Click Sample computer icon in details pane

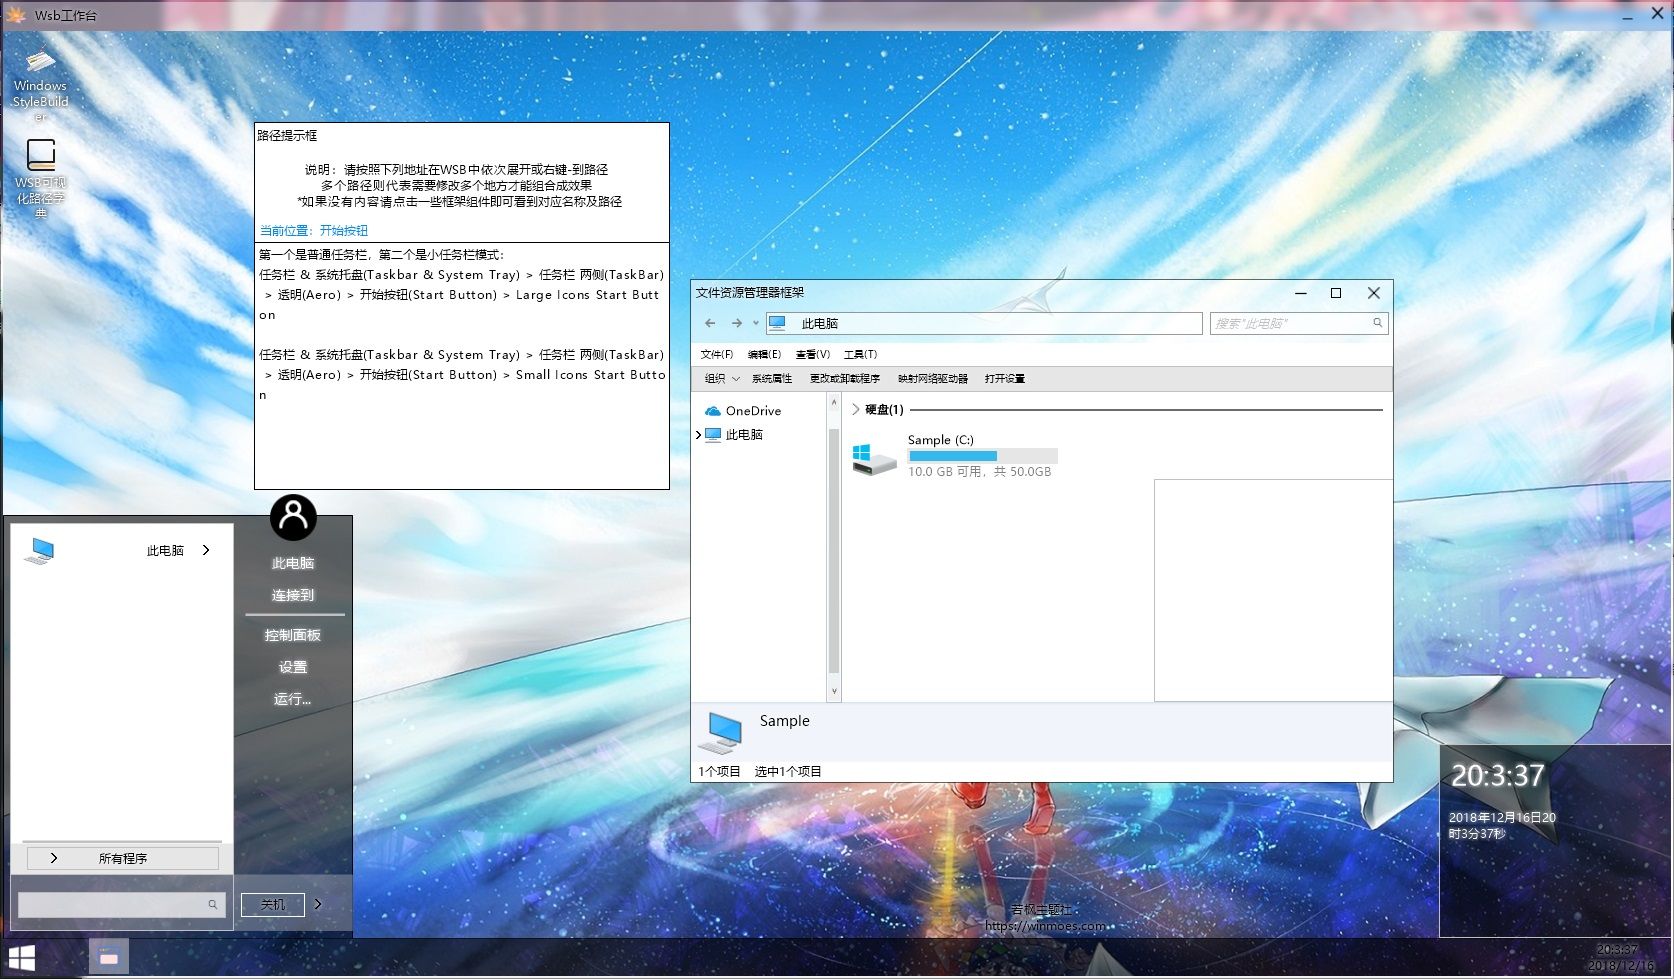720,732
